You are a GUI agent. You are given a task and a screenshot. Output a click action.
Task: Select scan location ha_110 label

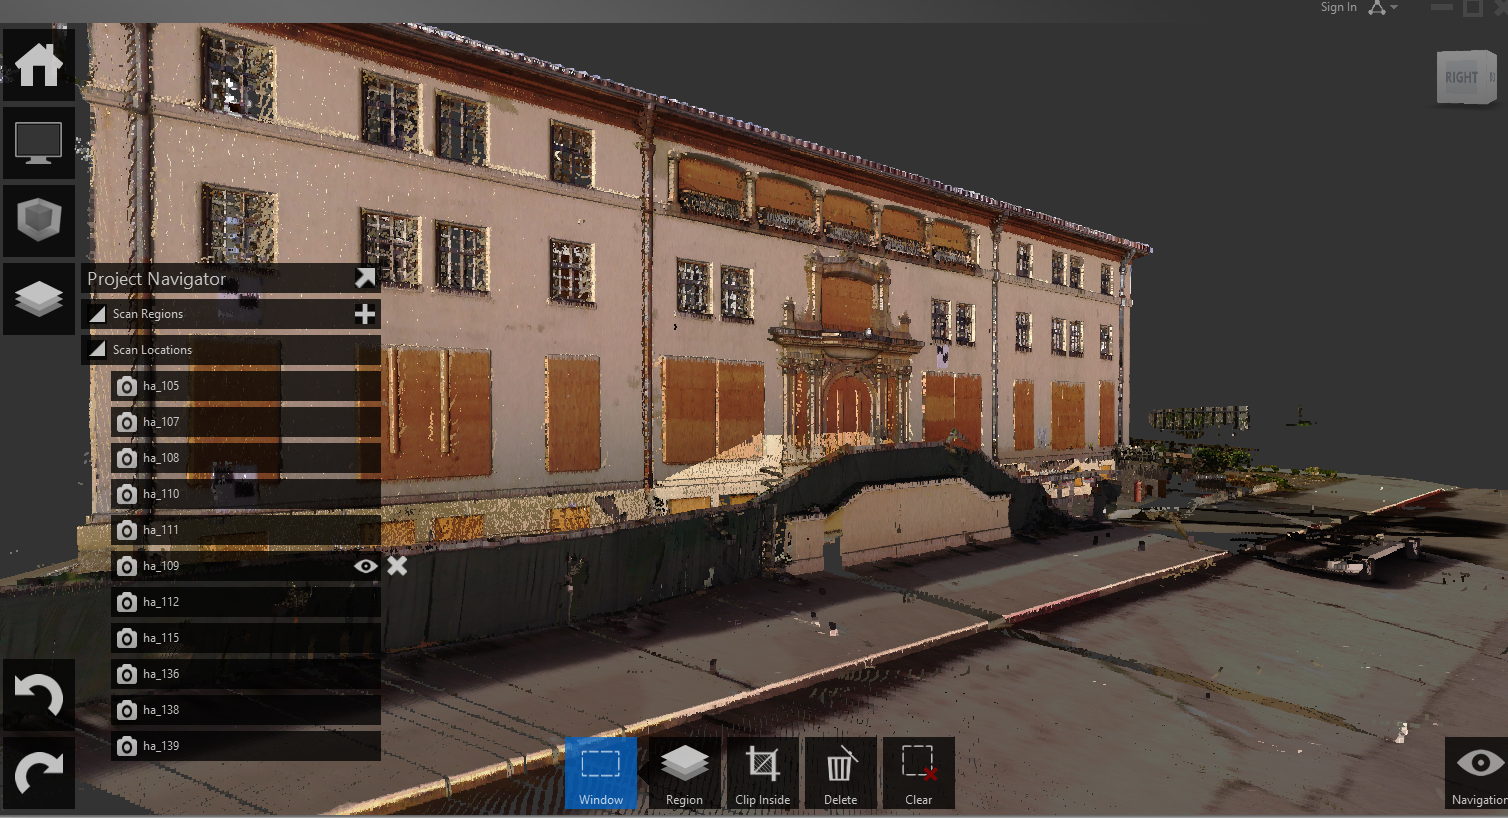(x=161, y=494)
